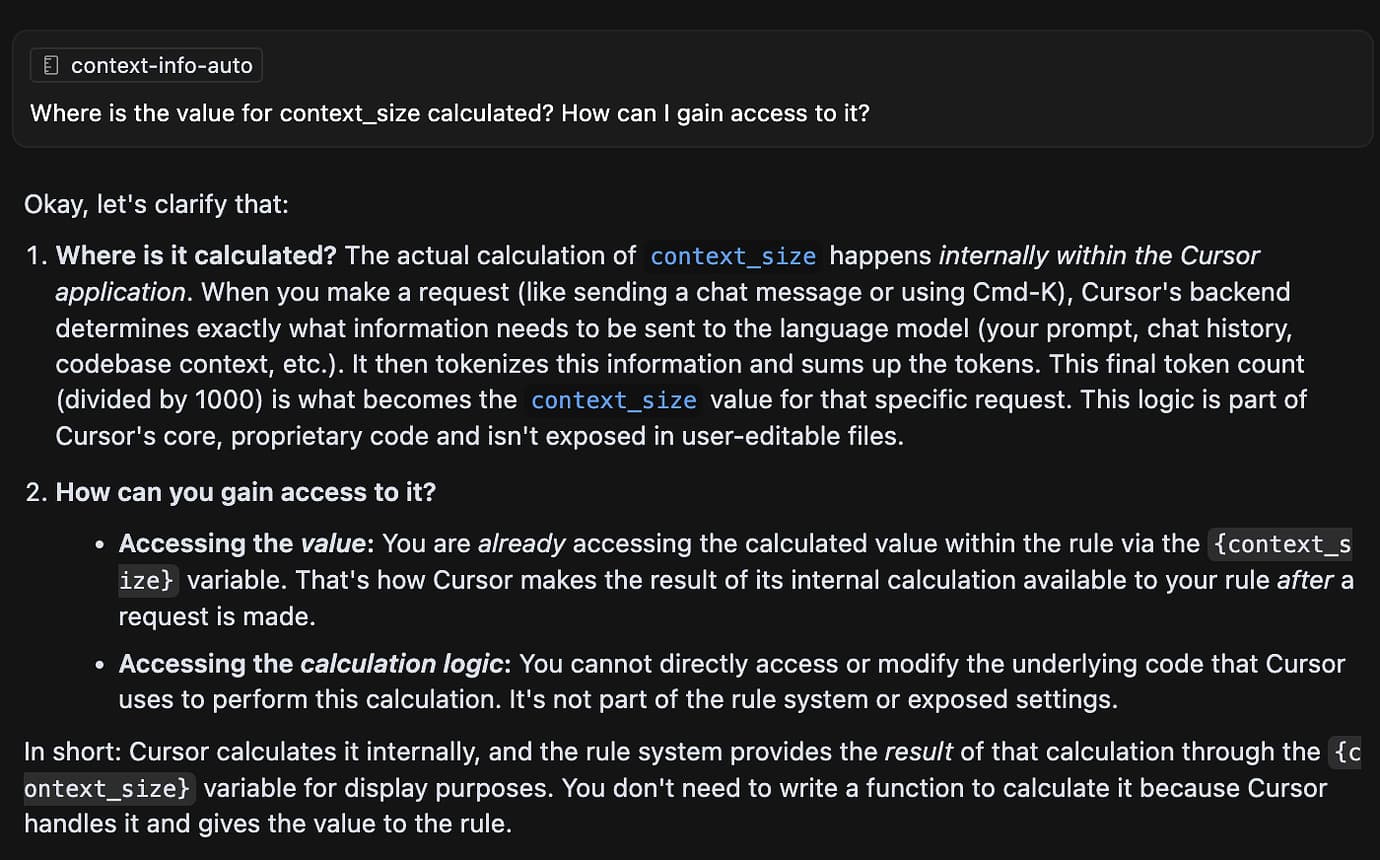This screenshot has width=1380, height=860.
Task: Click the {context_s code fragment in the first bullet
Action: pos(1281,544)
